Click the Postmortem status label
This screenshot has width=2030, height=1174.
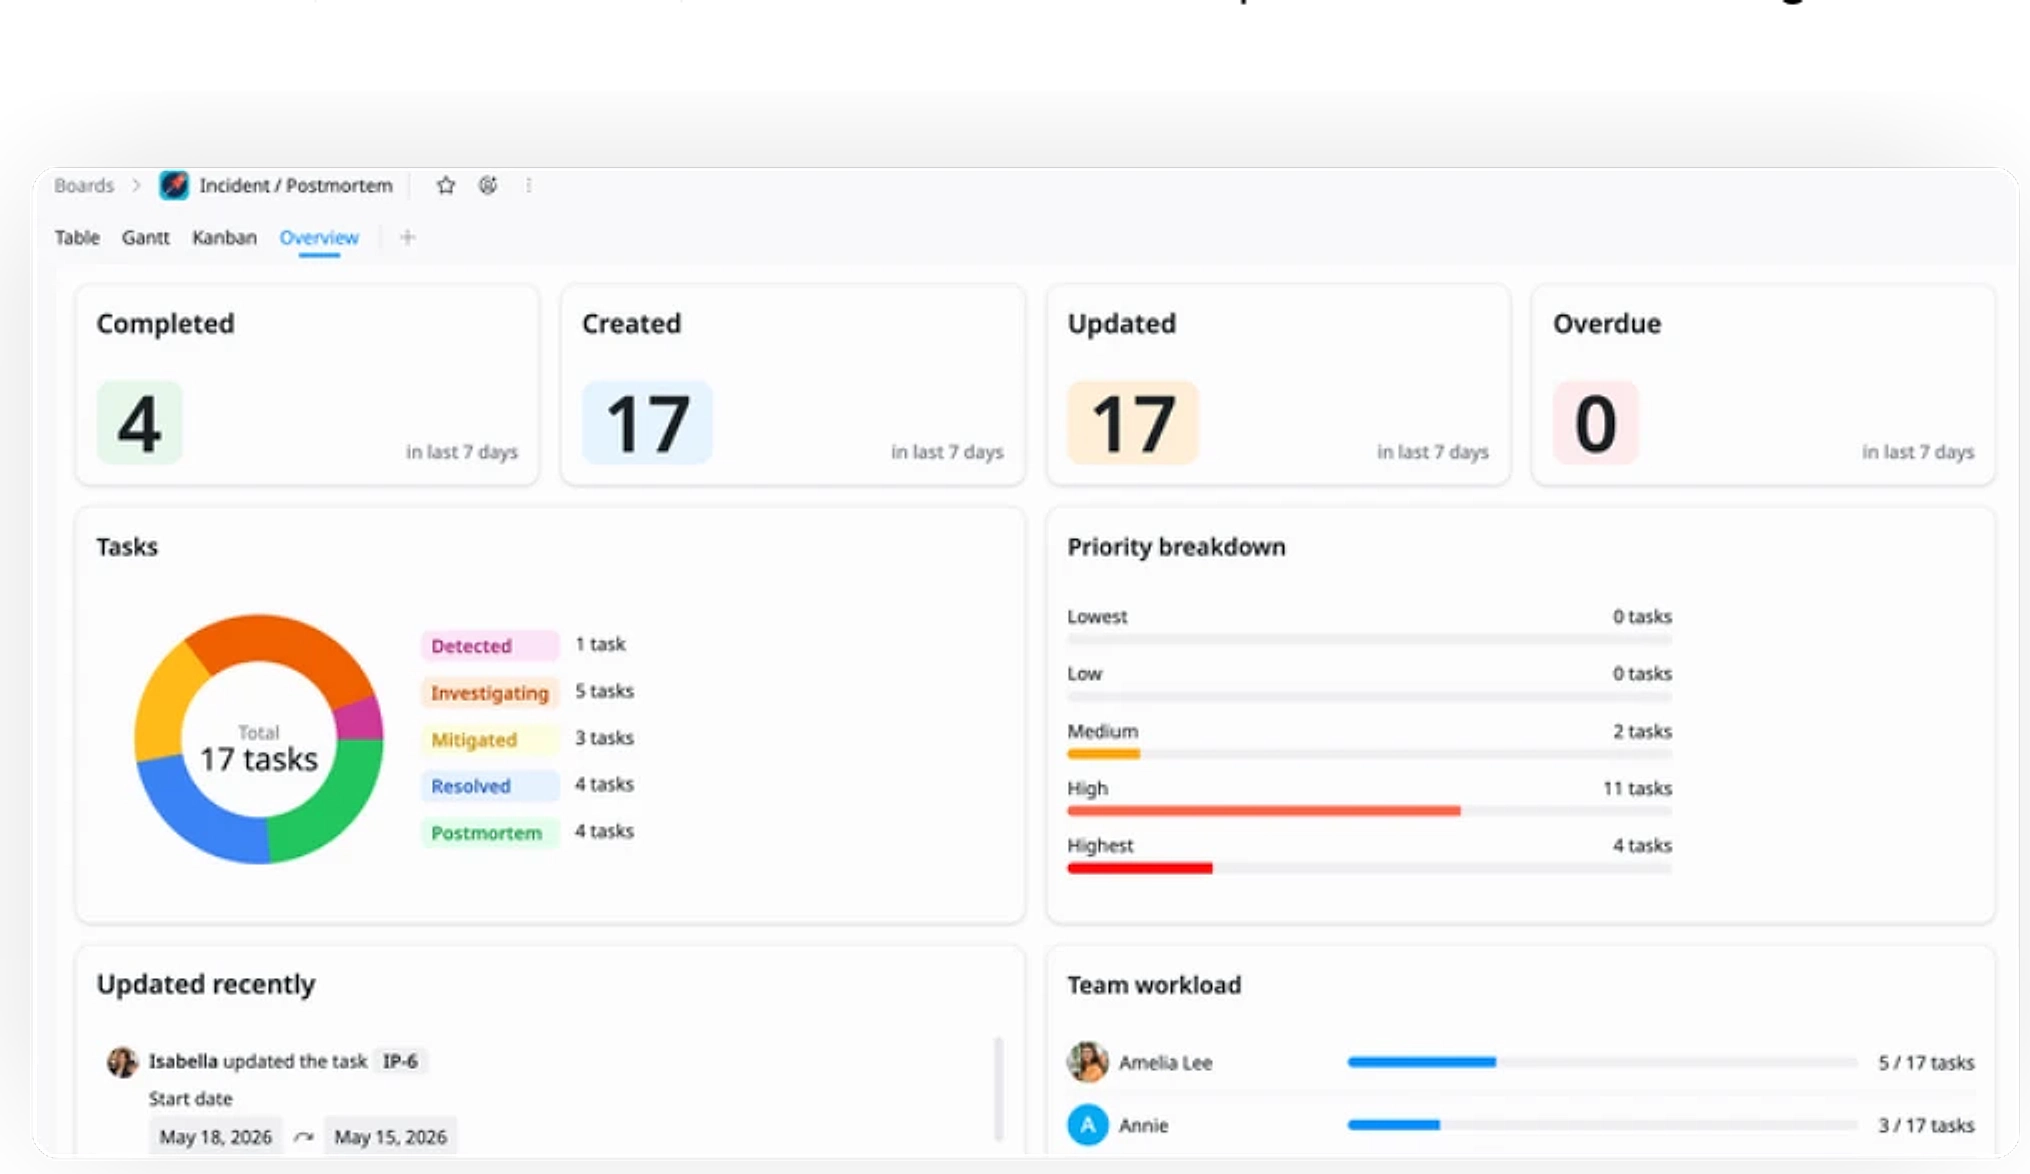coord(489,833)
